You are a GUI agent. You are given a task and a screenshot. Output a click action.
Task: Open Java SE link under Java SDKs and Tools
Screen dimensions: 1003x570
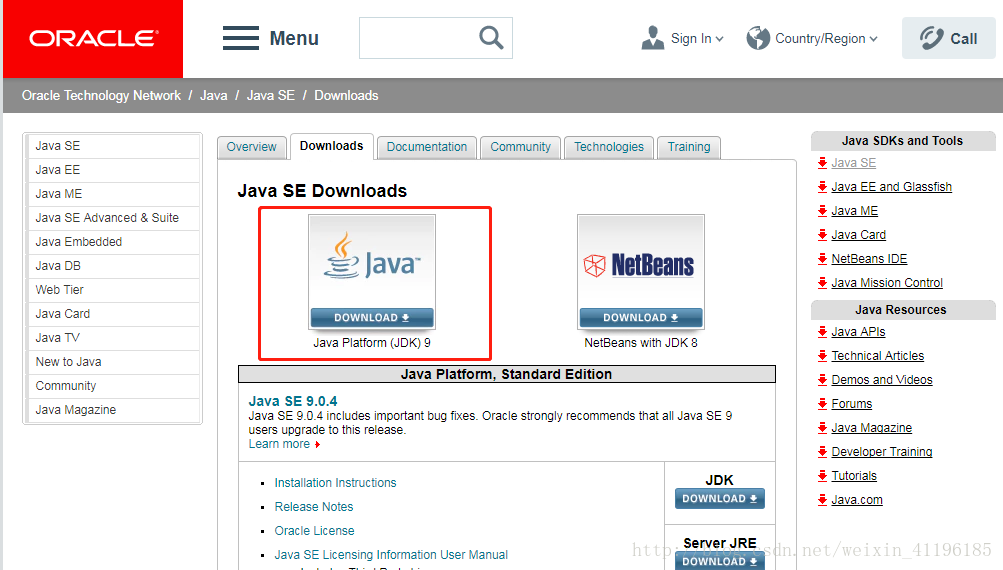click(853, 163)
